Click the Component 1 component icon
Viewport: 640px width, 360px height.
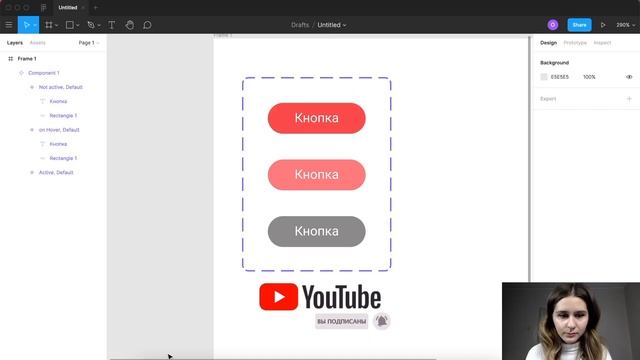pos(21,73)
